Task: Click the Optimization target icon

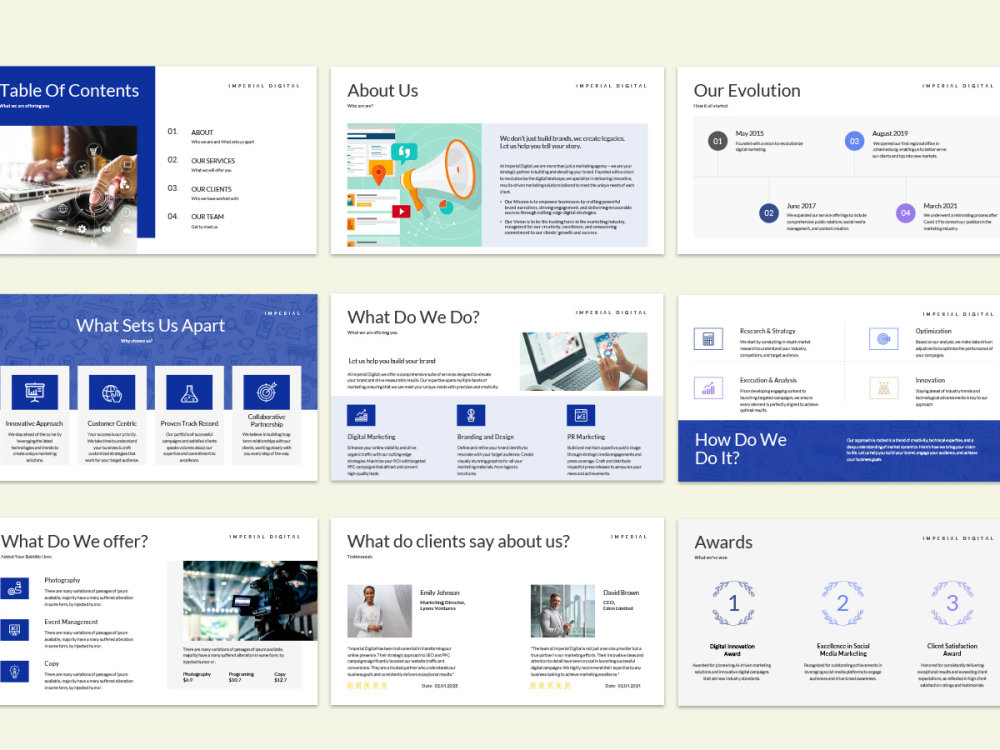Action: pos(883,339)
